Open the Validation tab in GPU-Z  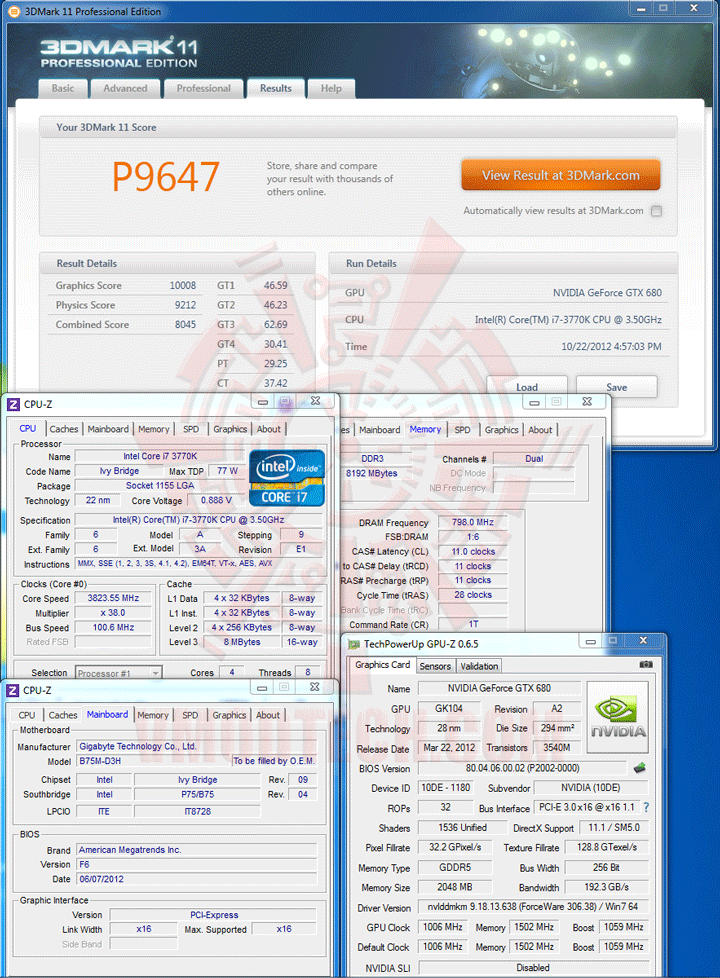click(479, 666)
